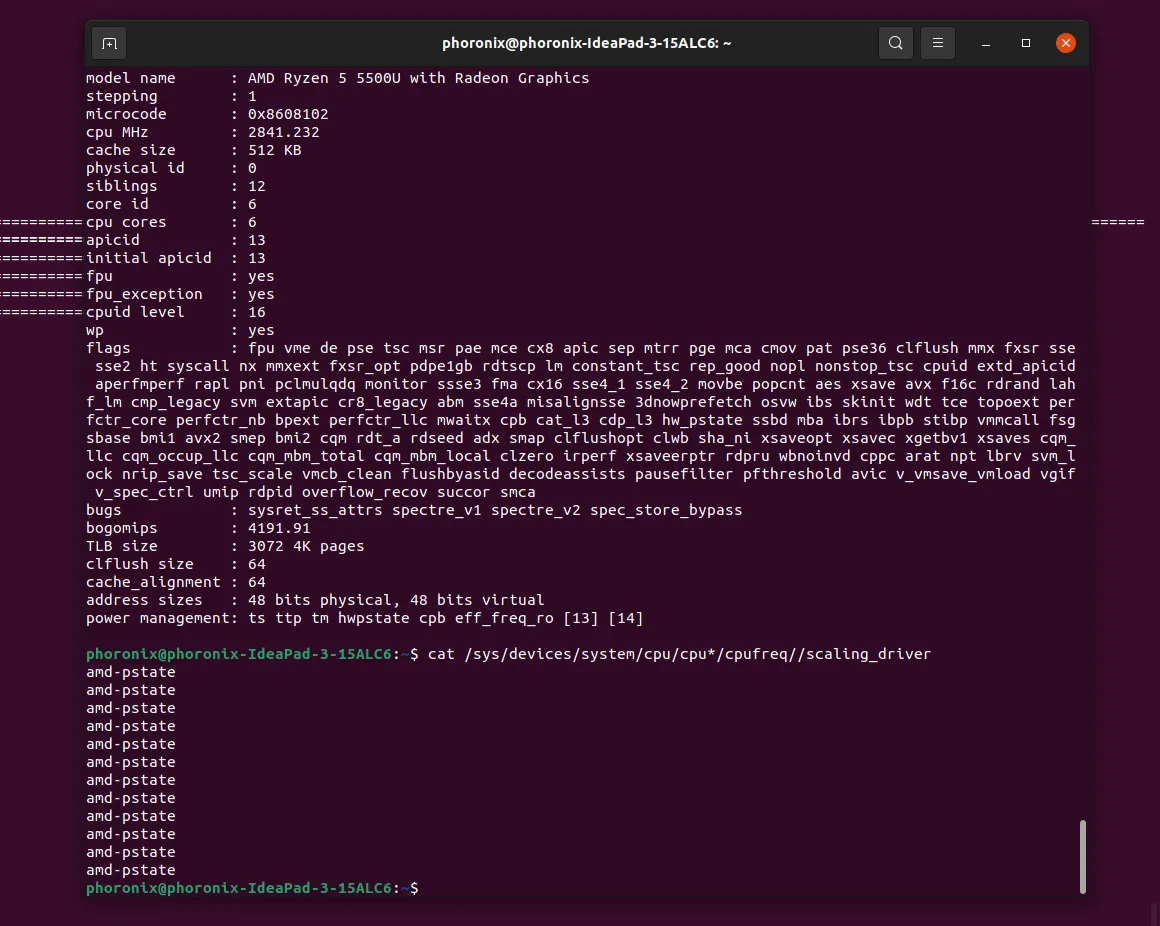The width and height of the screenshot is (1160, 926).
Task: Open the hamburger menu in the title bar
Action: 937,43
